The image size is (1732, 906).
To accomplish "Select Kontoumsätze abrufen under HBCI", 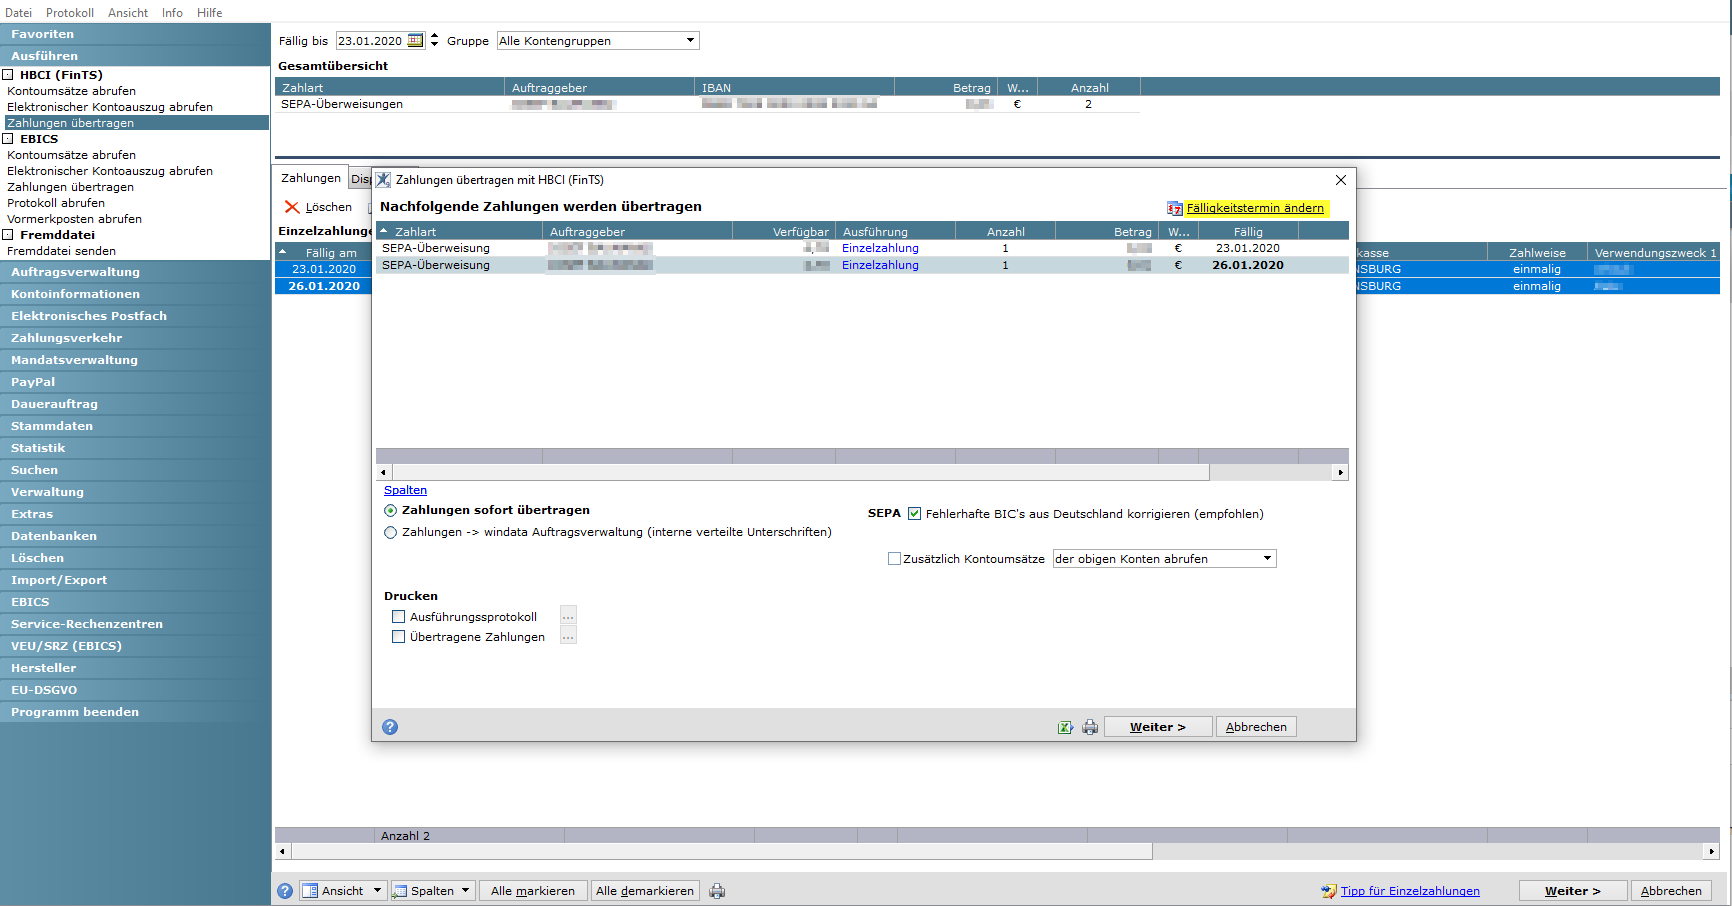I will click(x=71, y=91).
